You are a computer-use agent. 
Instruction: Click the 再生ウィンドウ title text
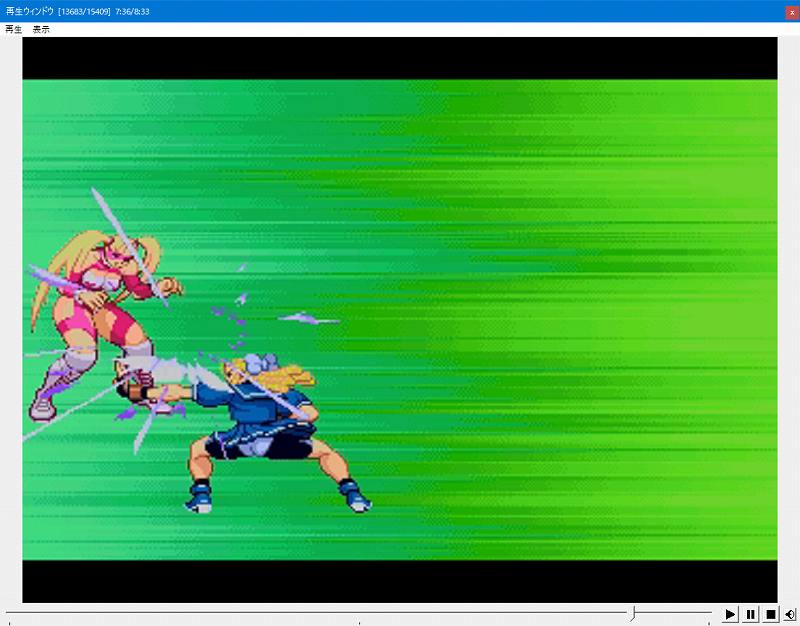click(30, 11)
